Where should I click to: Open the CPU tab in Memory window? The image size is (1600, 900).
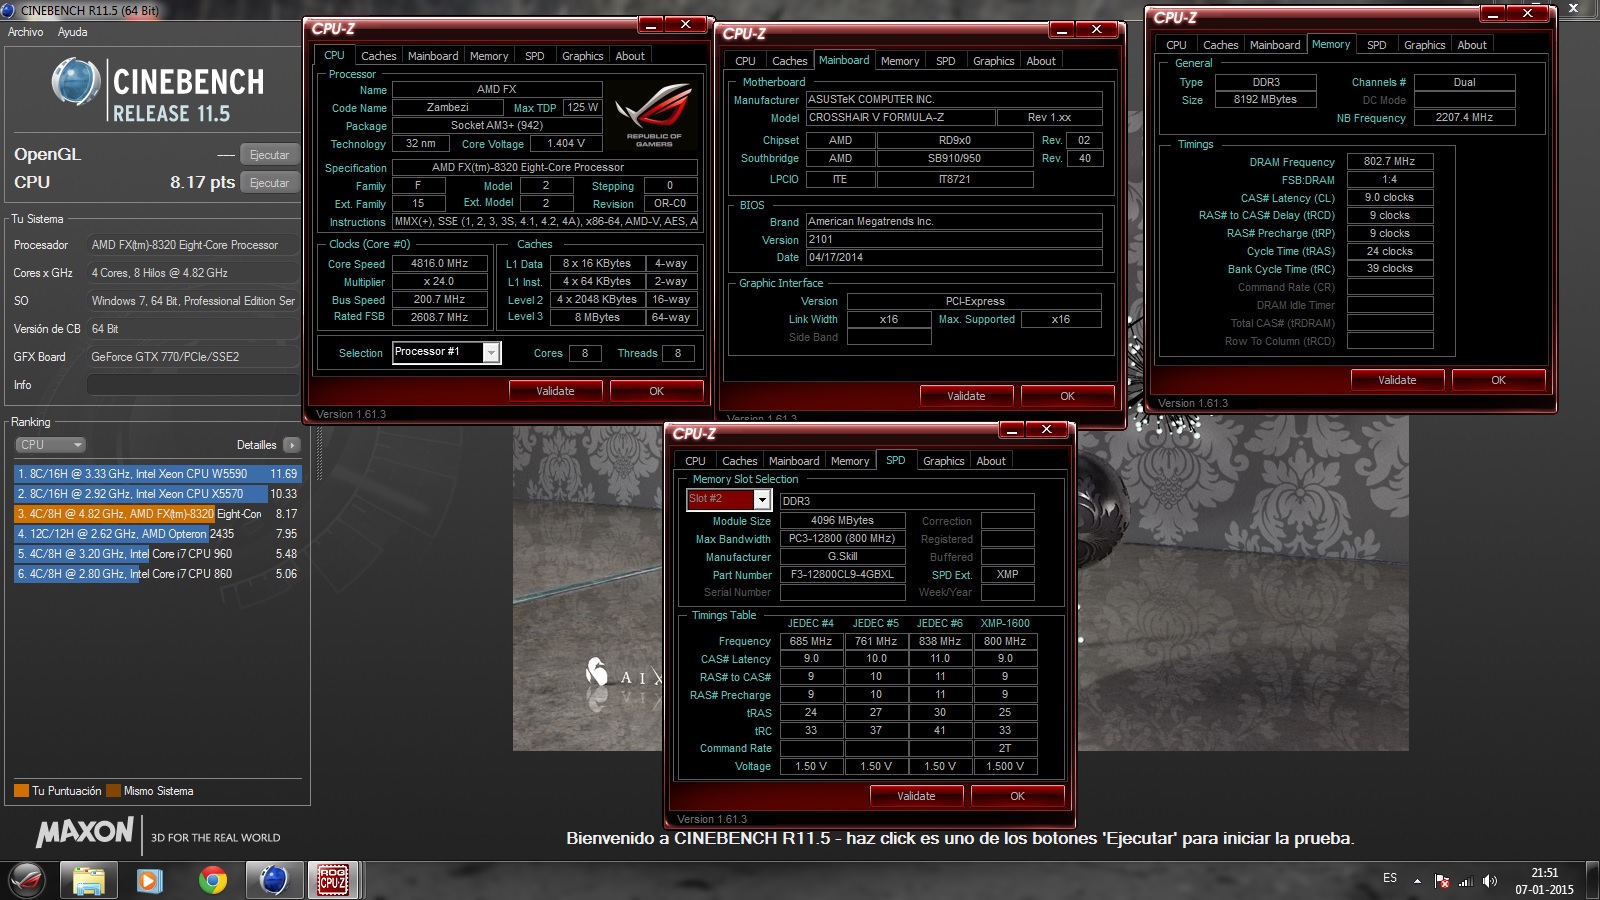coord(1176,45)
